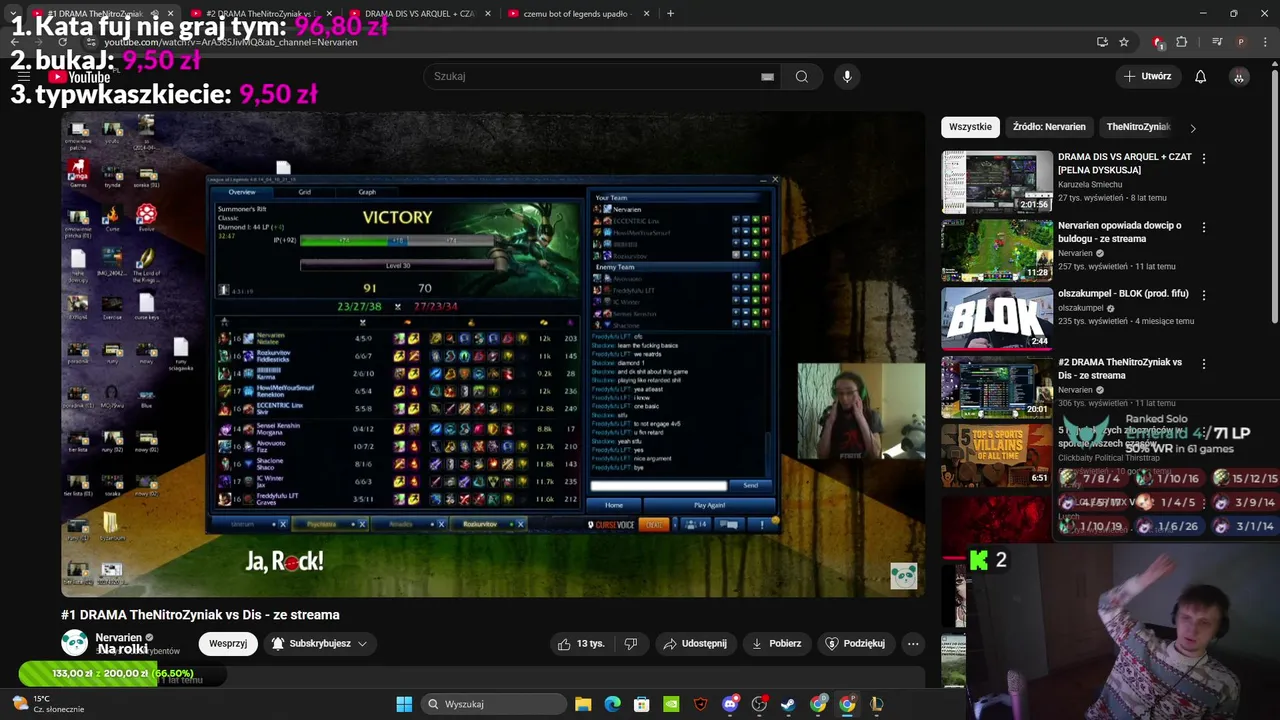Open Nervarien opowiada dowcip o buldogu title
This screenshot has height=720, width=1280.
coord(1120,232)
